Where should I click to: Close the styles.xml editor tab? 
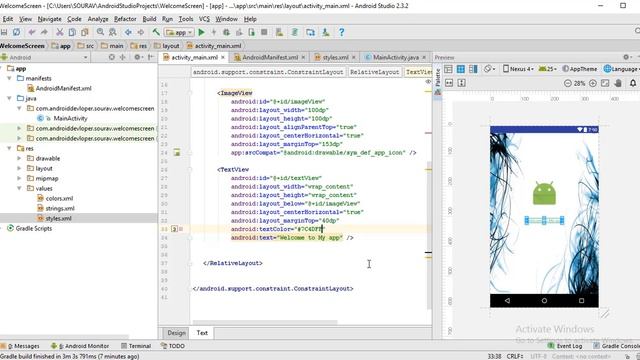(353, 58)
